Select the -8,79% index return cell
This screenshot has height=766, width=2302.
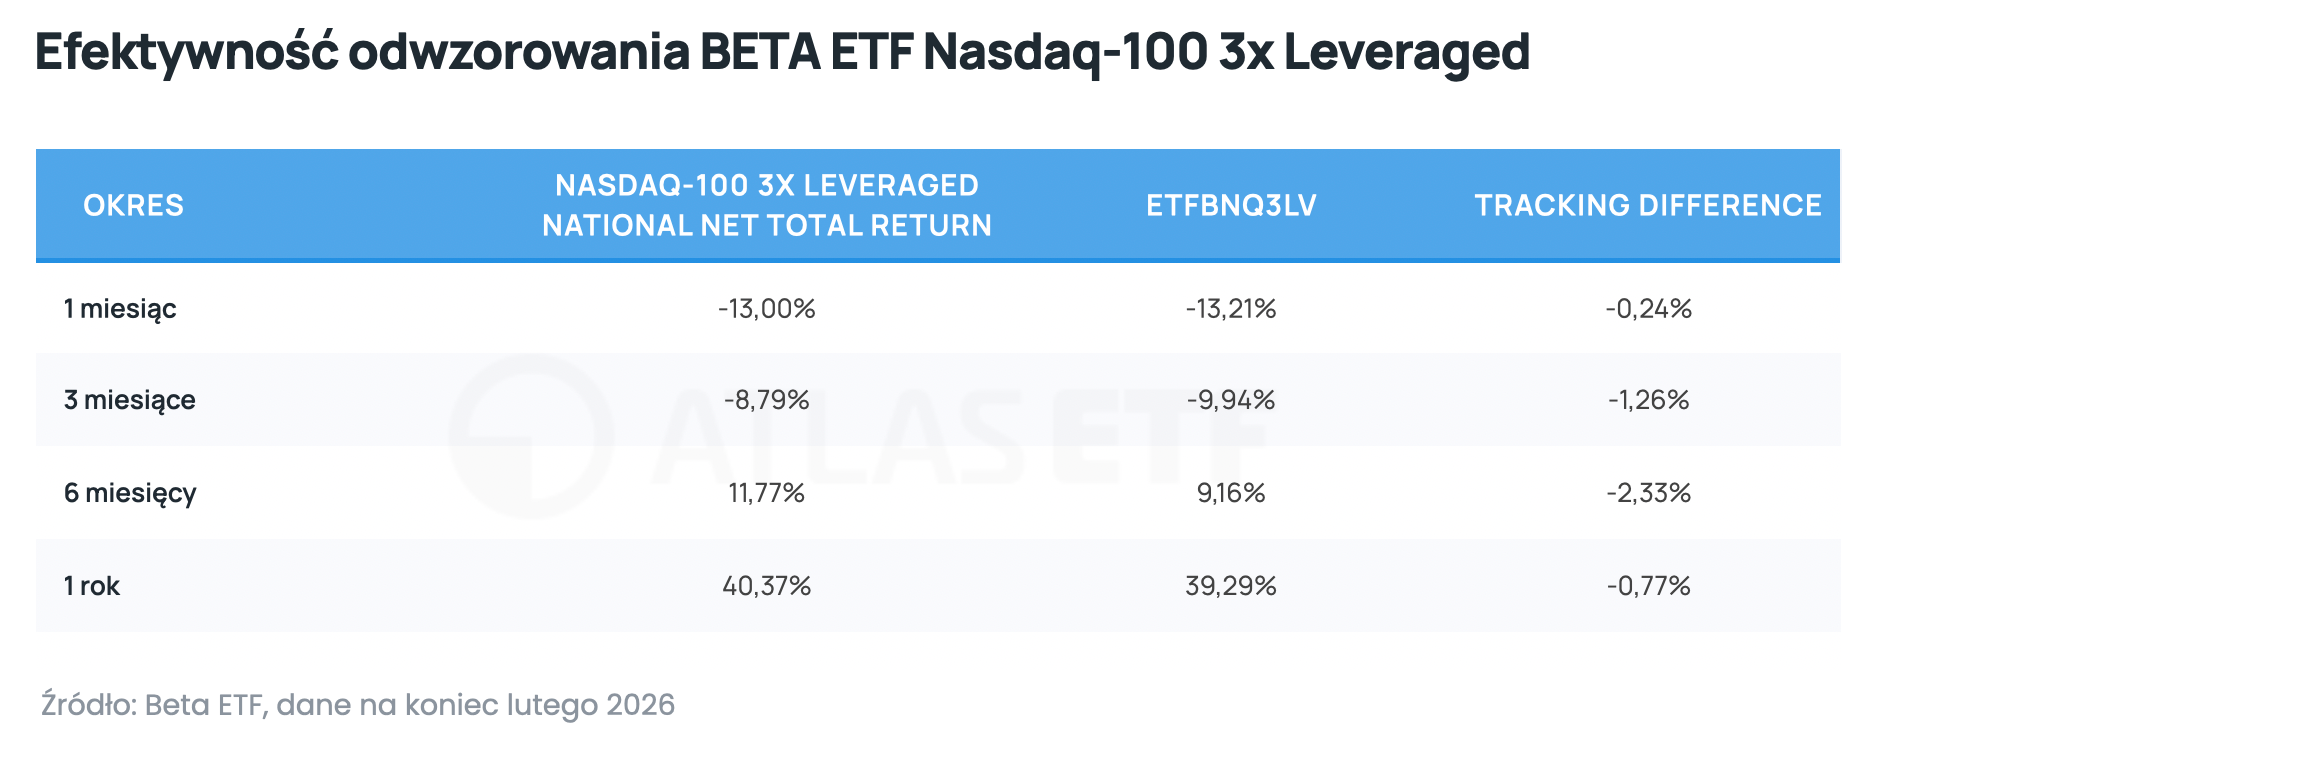coord(767,400)
